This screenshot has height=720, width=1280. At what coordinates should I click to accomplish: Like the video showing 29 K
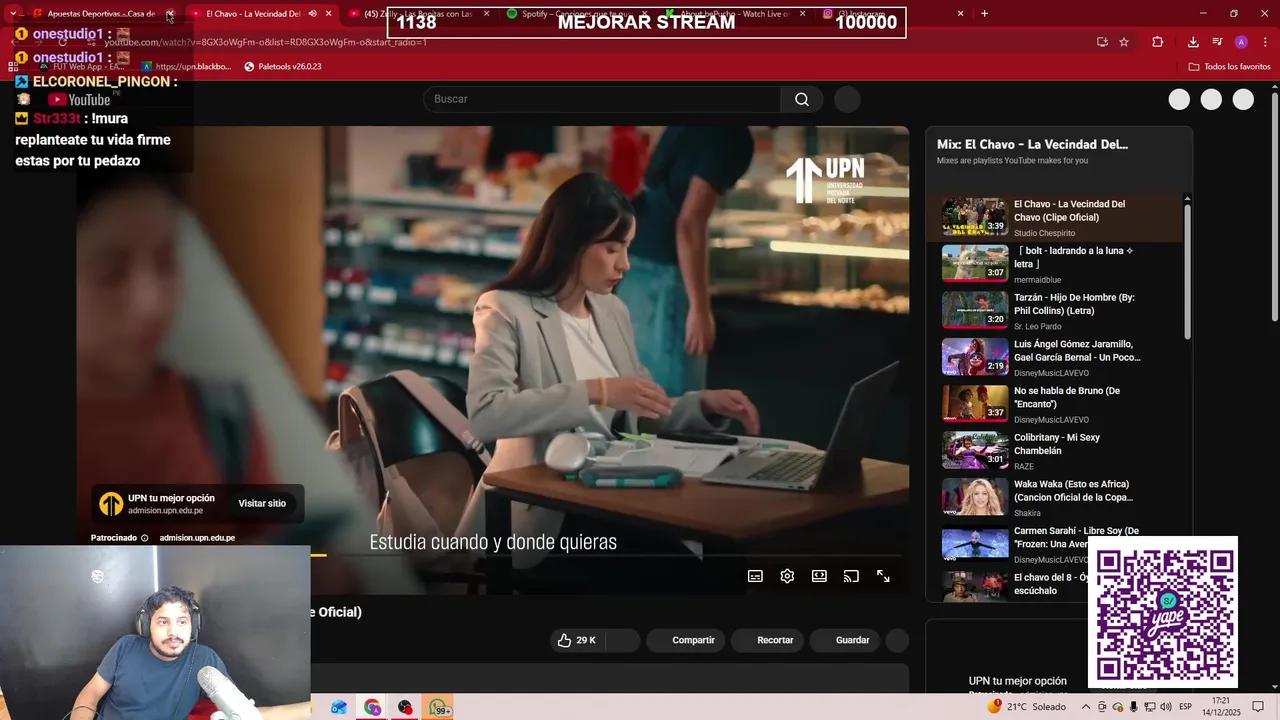click(x=577, y=640)
